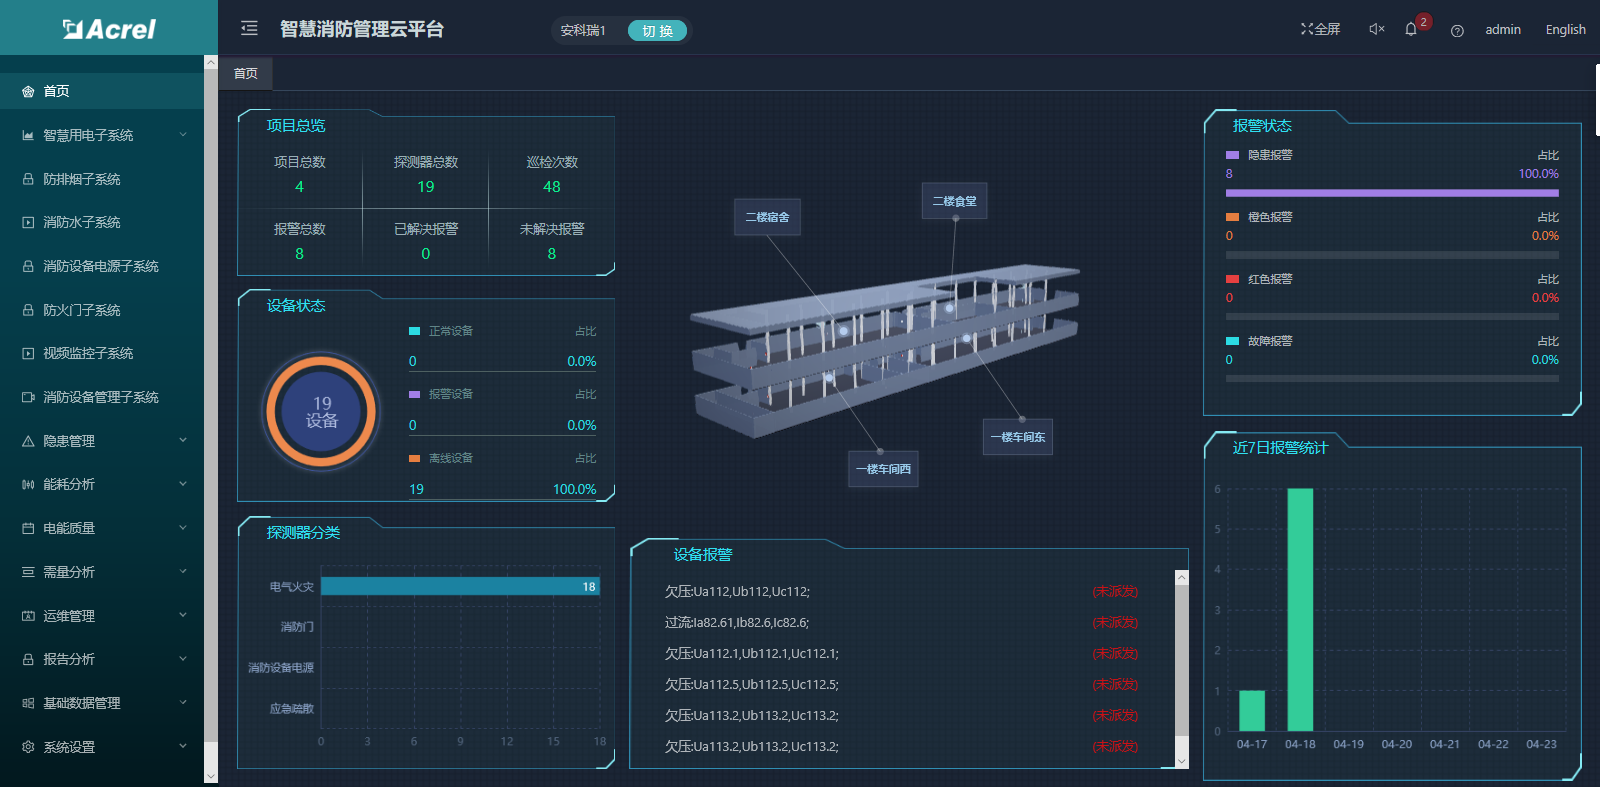Expand the 报告分析 chevron

click(x=183, y=658)
